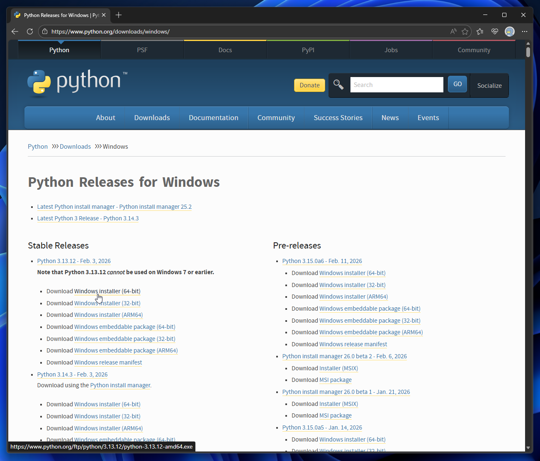Viewport: 540px width, 461px height.
Task: Click the Python logo
Action: (77, 82)
